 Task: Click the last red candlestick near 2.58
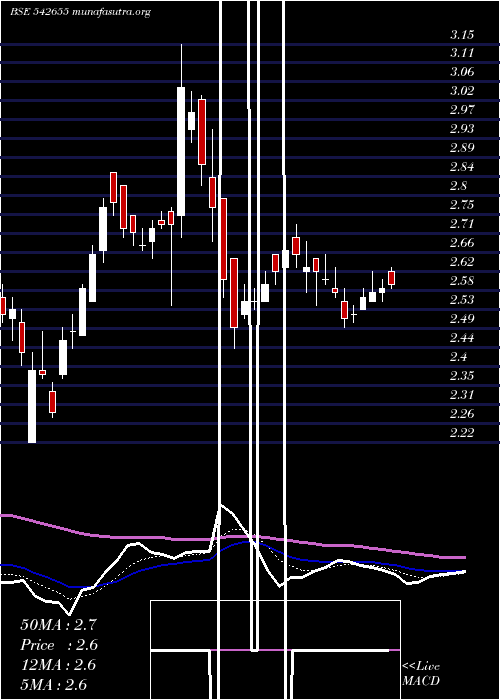[x=392, y=278]
